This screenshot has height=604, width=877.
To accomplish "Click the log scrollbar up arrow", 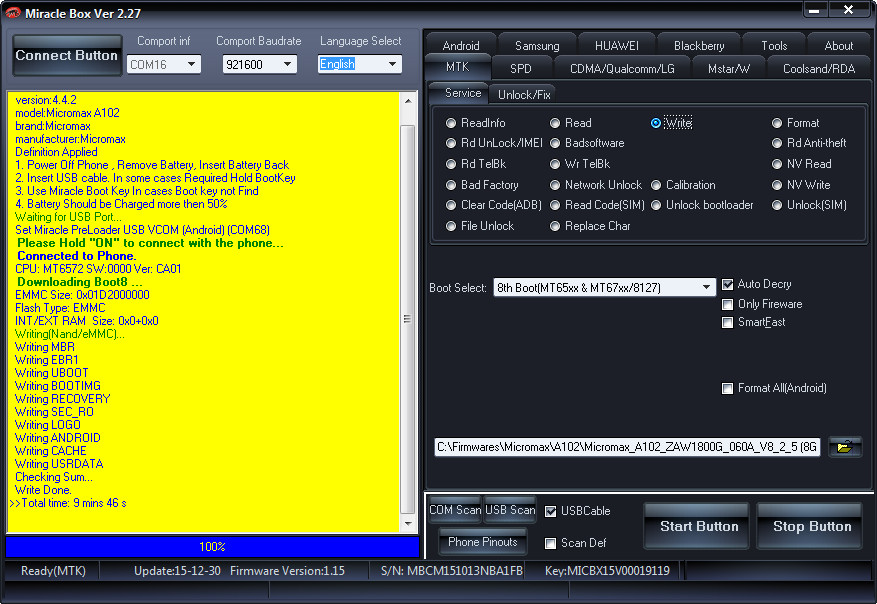I will (408, 101).
